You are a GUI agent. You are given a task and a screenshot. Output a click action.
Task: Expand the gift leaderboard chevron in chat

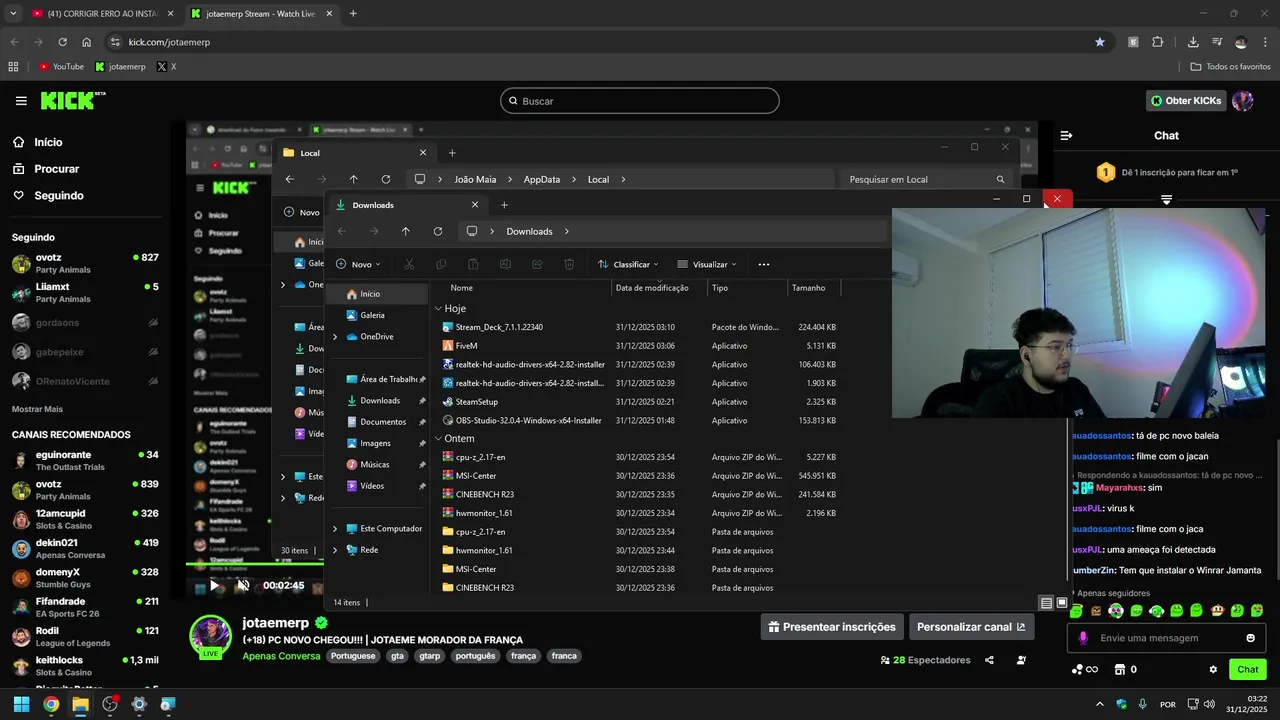pos(1166,201)
